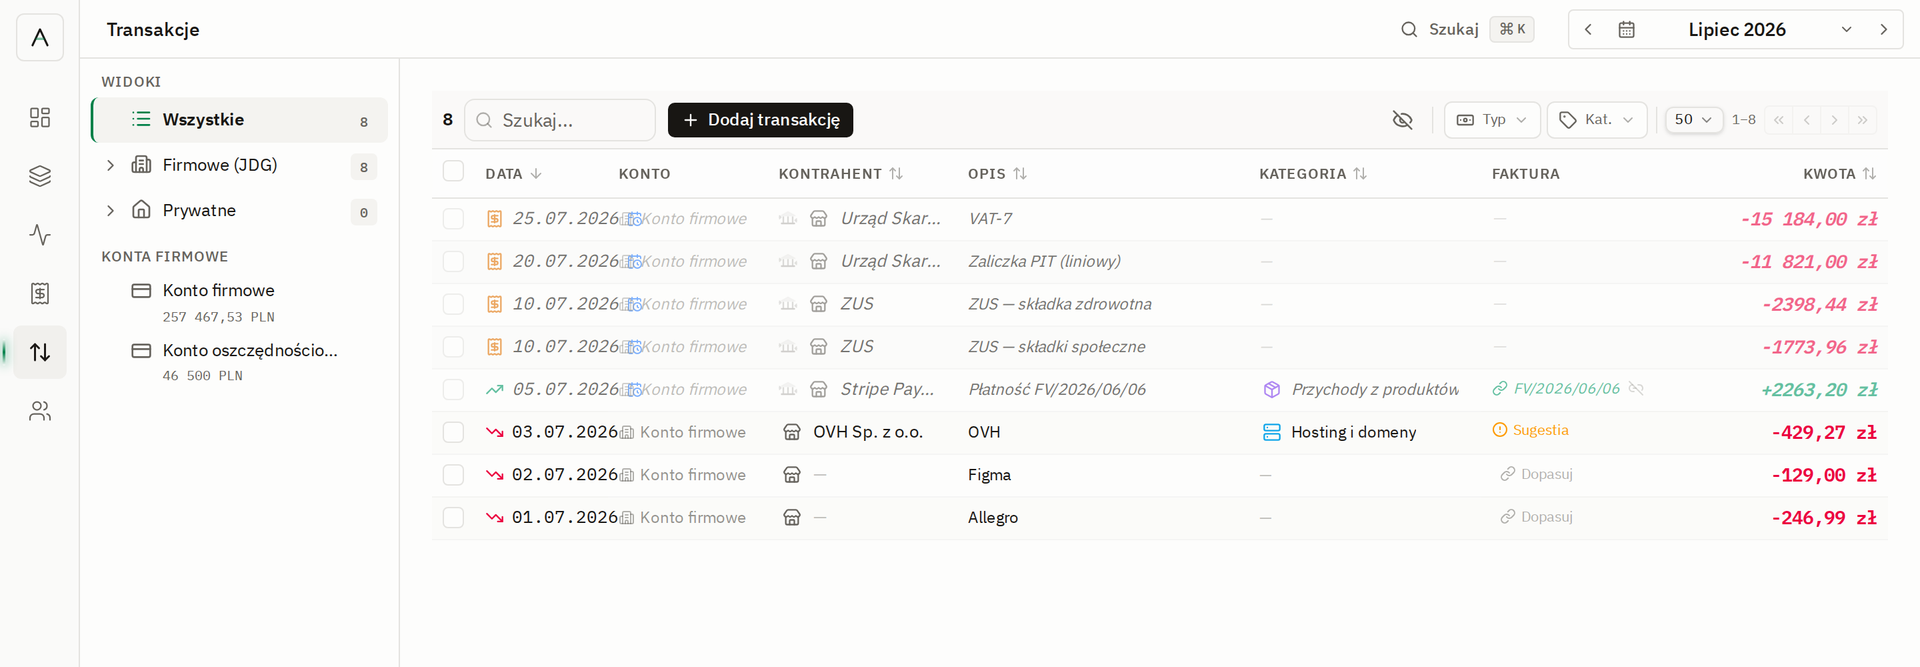The height and width of the screenshot is (667, 1920).
Task: Click the income trend icon in Stripe row
Action: [494, 389]
